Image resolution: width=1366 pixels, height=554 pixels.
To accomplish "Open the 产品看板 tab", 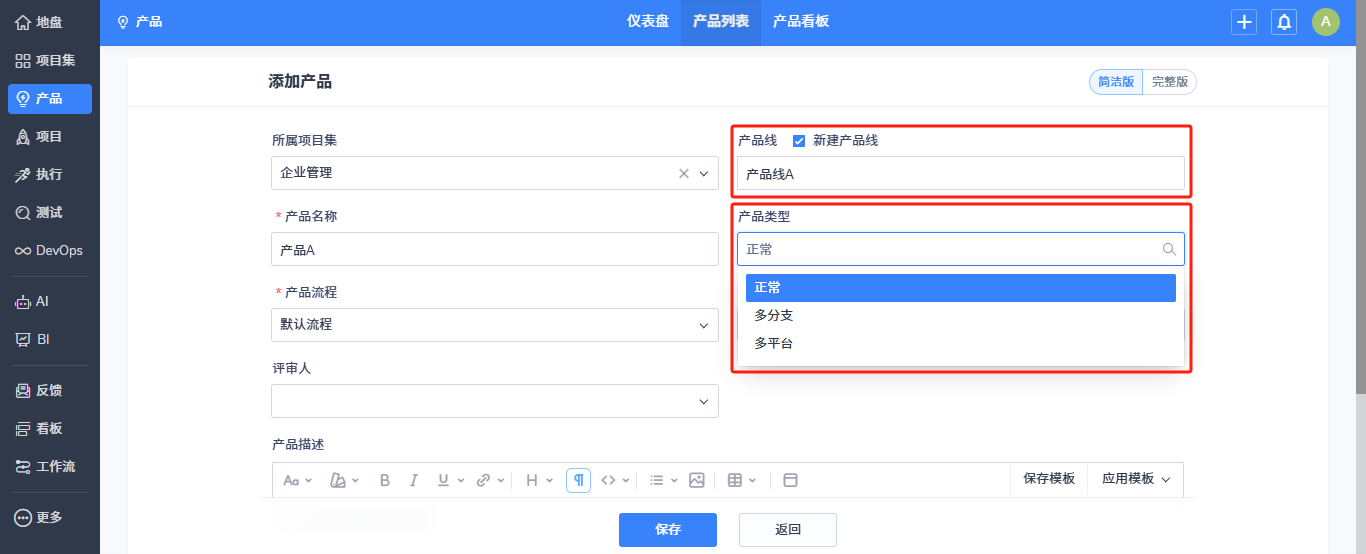I will (x=801, y=21).
